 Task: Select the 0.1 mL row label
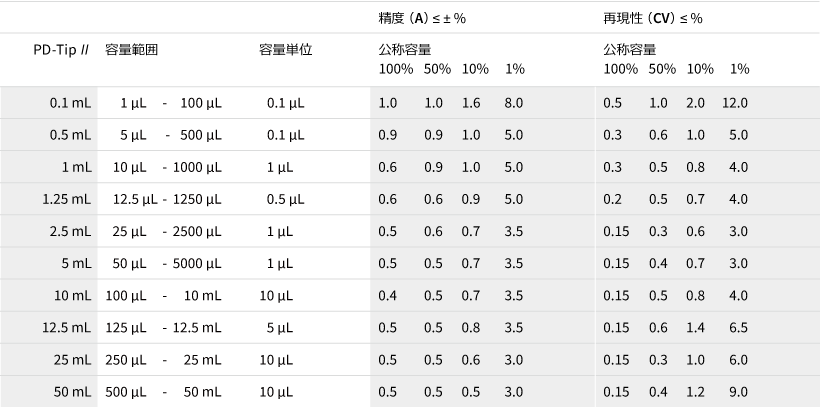[x=70, y=103]
